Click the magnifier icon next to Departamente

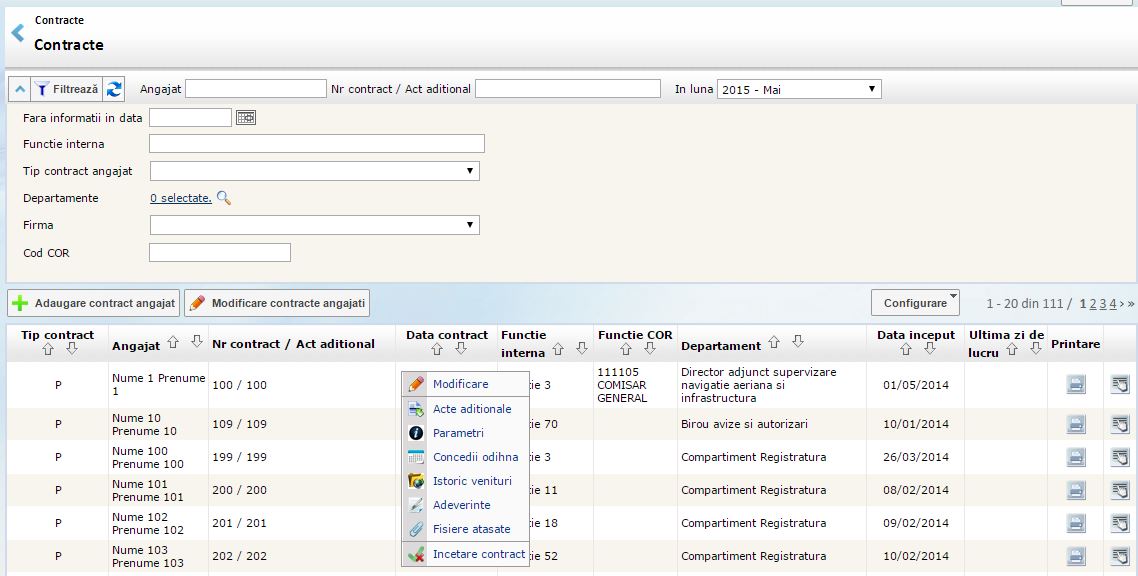point(224,198)
